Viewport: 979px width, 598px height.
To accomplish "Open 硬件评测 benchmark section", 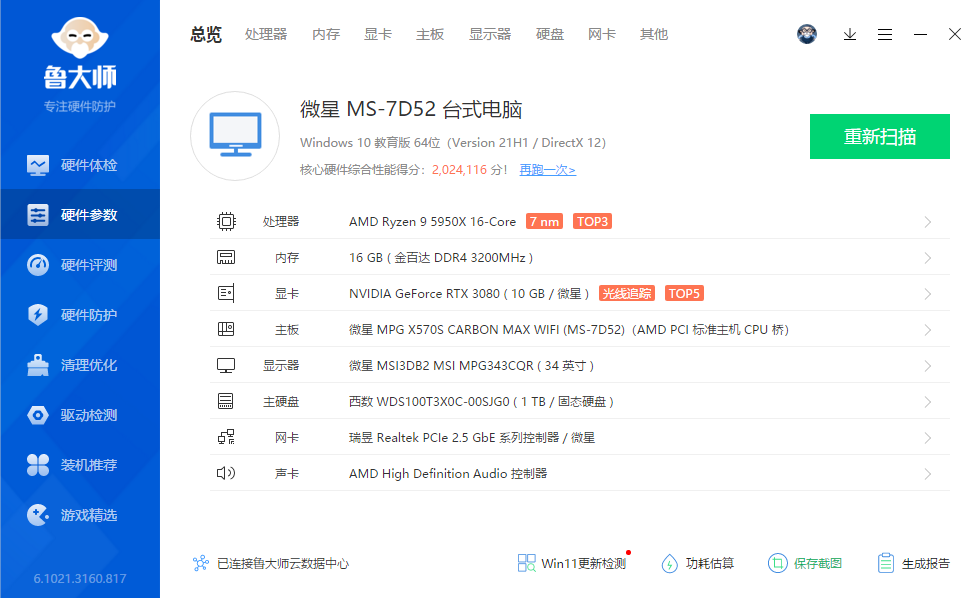I will pos(80,265).
